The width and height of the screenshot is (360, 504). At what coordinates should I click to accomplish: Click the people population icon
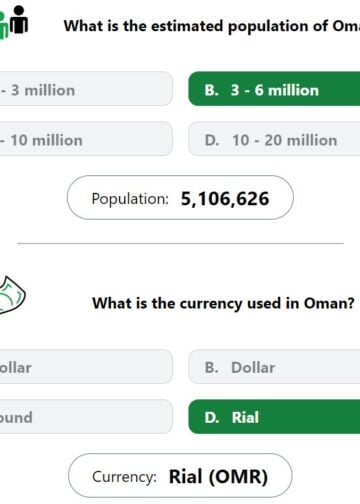click(14, 22)
